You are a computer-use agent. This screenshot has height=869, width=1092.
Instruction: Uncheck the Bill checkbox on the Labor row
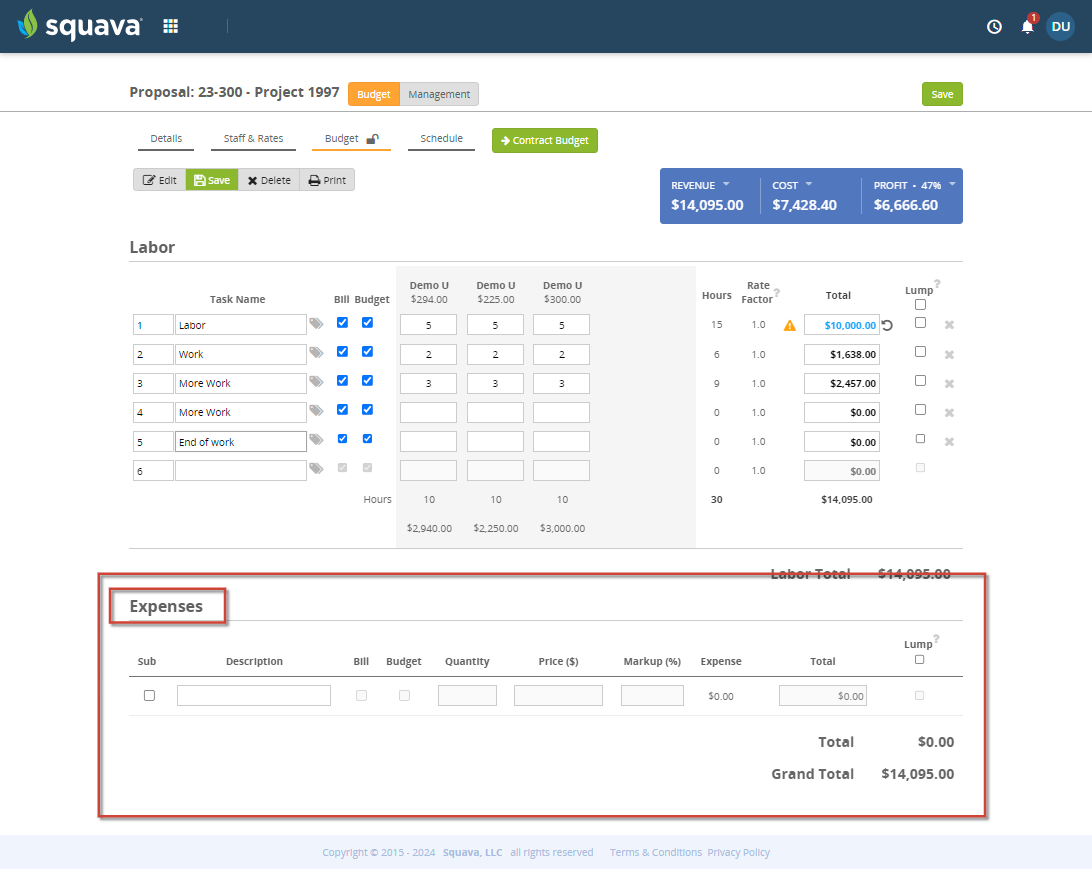click(x=342, y=324)
